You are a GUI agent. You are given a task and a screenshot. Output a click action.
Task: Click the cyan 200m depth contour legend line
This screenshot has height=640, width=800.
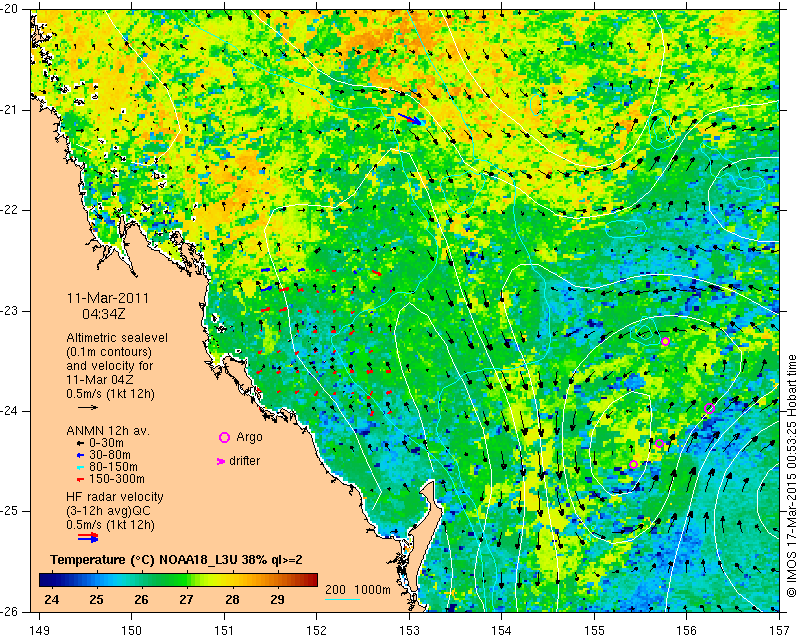[x=342, y=599]
